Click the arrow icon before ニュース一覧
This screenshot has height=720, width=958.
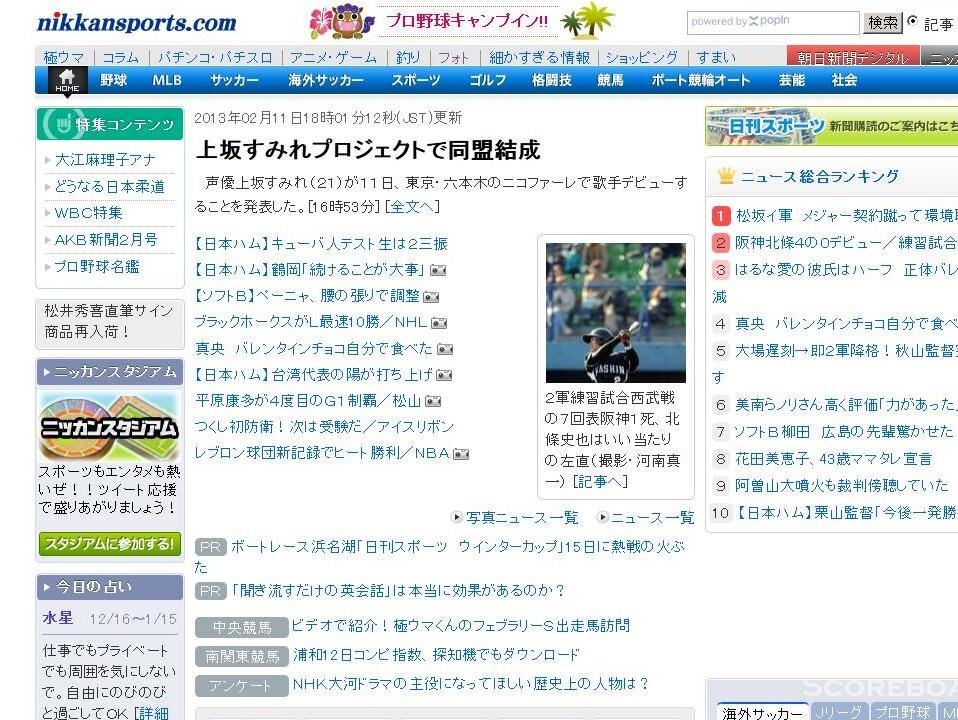click(602, 517)
